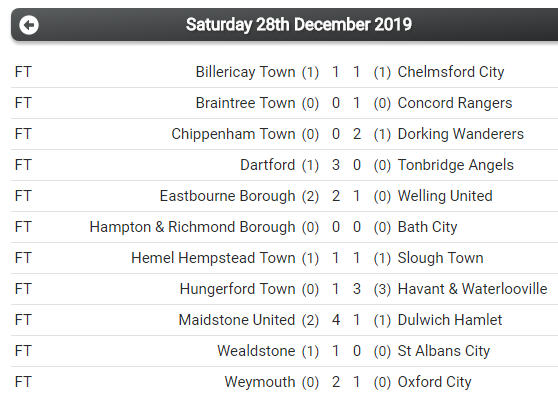Screen dimensions: 558x405
Task: Open Wealdstone match row FT status
Action: tap(23, 351)
